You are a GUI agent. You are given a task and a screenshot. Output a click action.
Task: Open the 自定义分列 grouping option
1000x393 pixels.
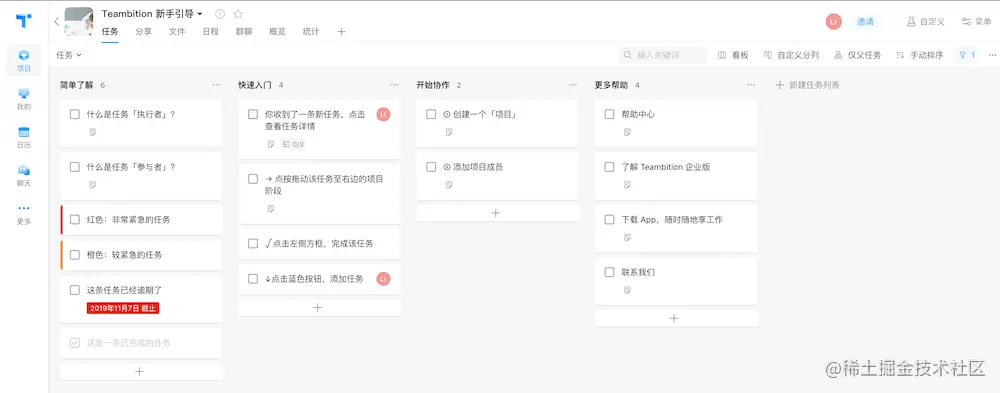click(x=791, y=55)
